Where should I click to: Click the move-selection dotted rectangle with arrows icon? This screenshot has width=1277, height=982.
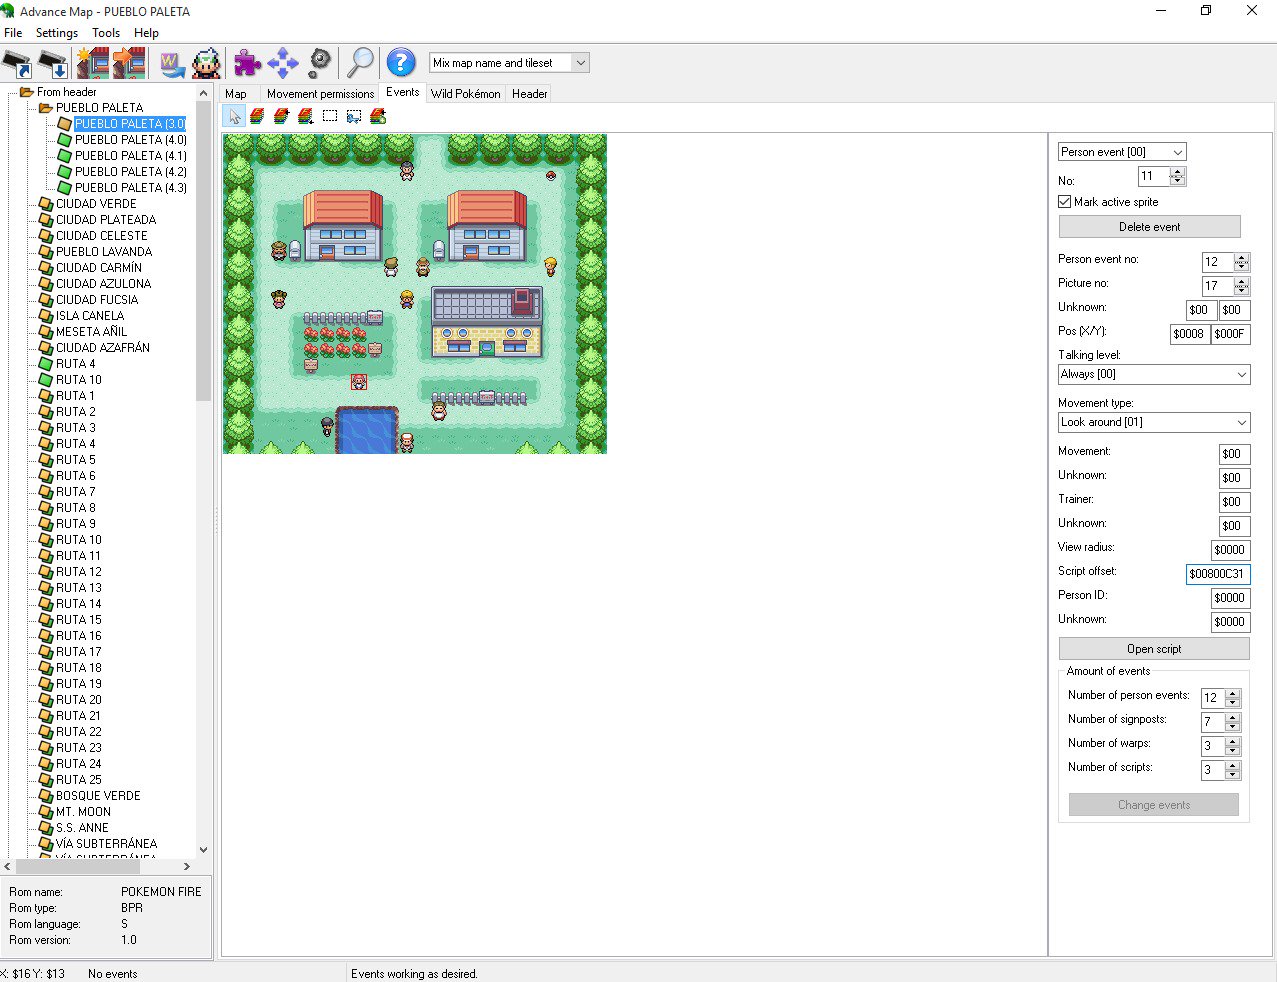point(354,117)
